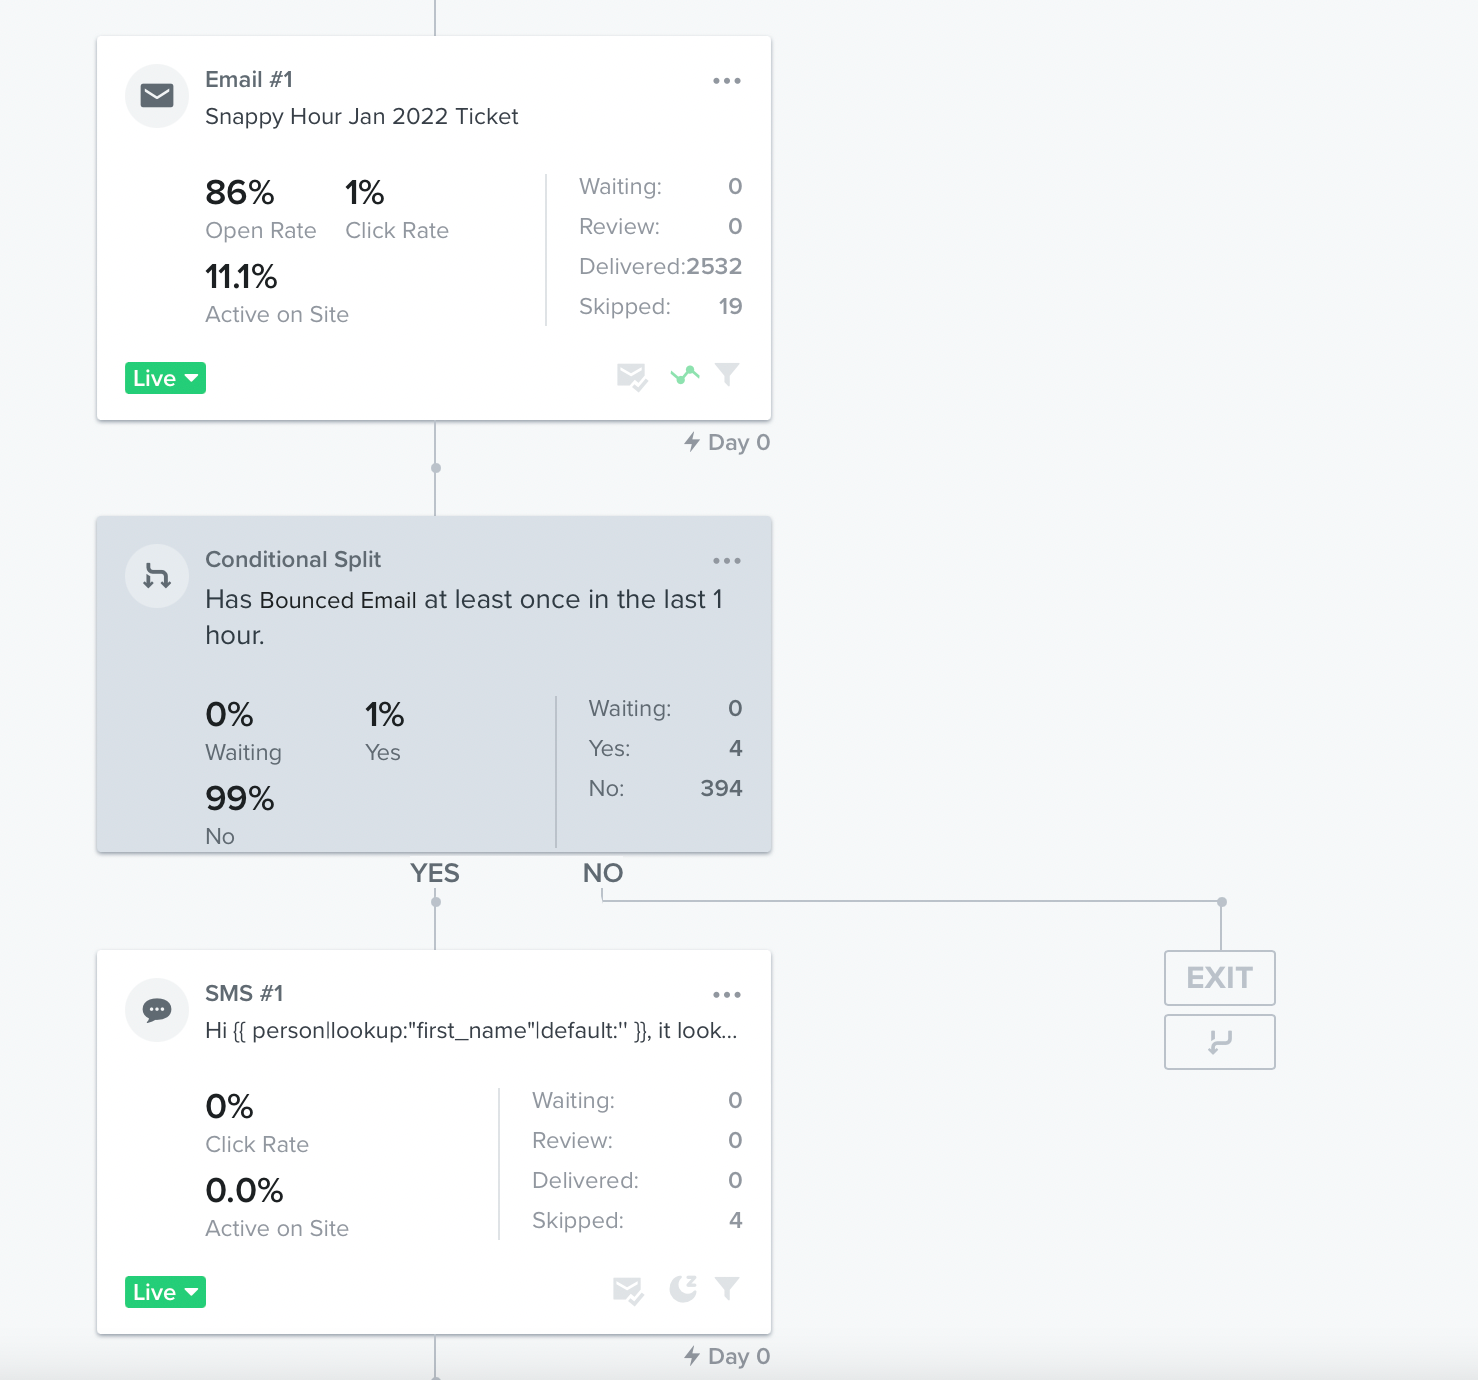Click the message check icon on SMS #1

628,1291
